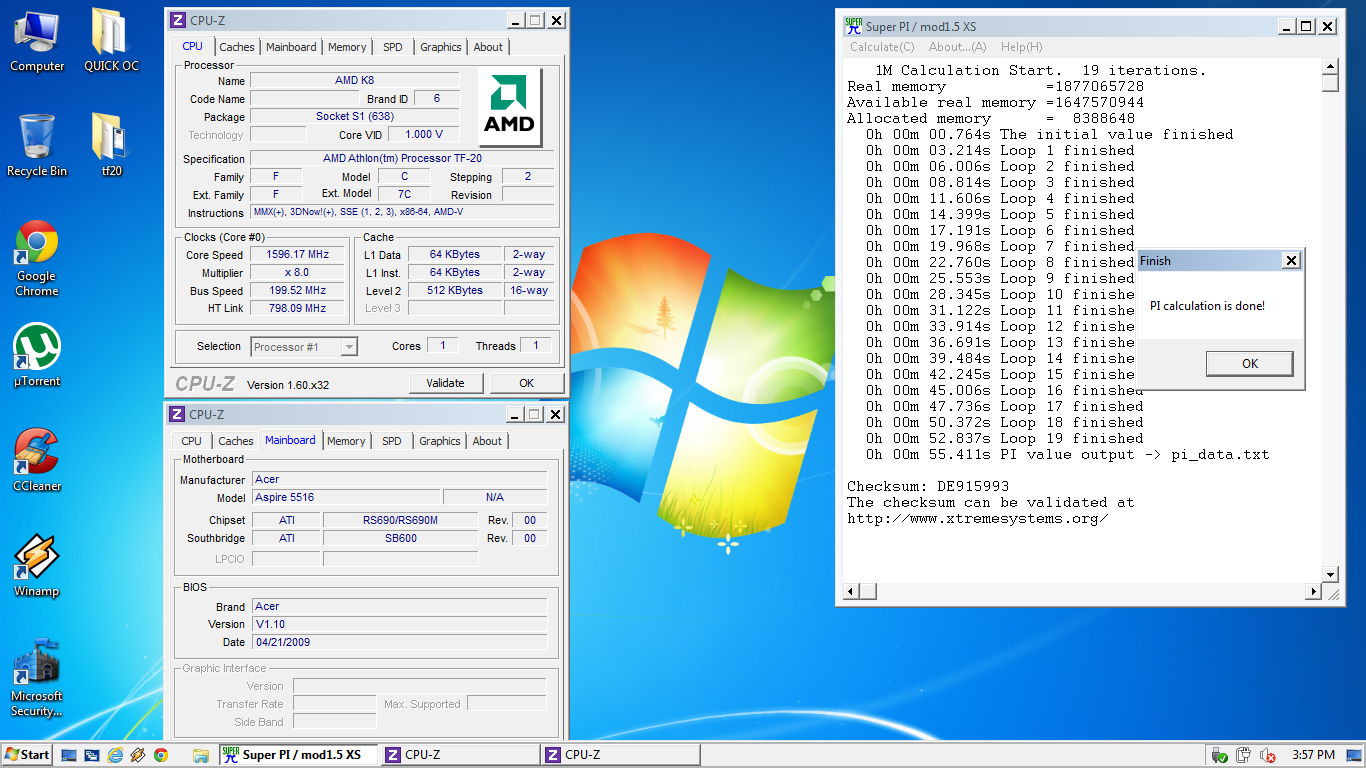This screenshot has width=1366, height=768.
Task: Launch CCleaner from desktop shortcut
Action: tap(37, 461)
